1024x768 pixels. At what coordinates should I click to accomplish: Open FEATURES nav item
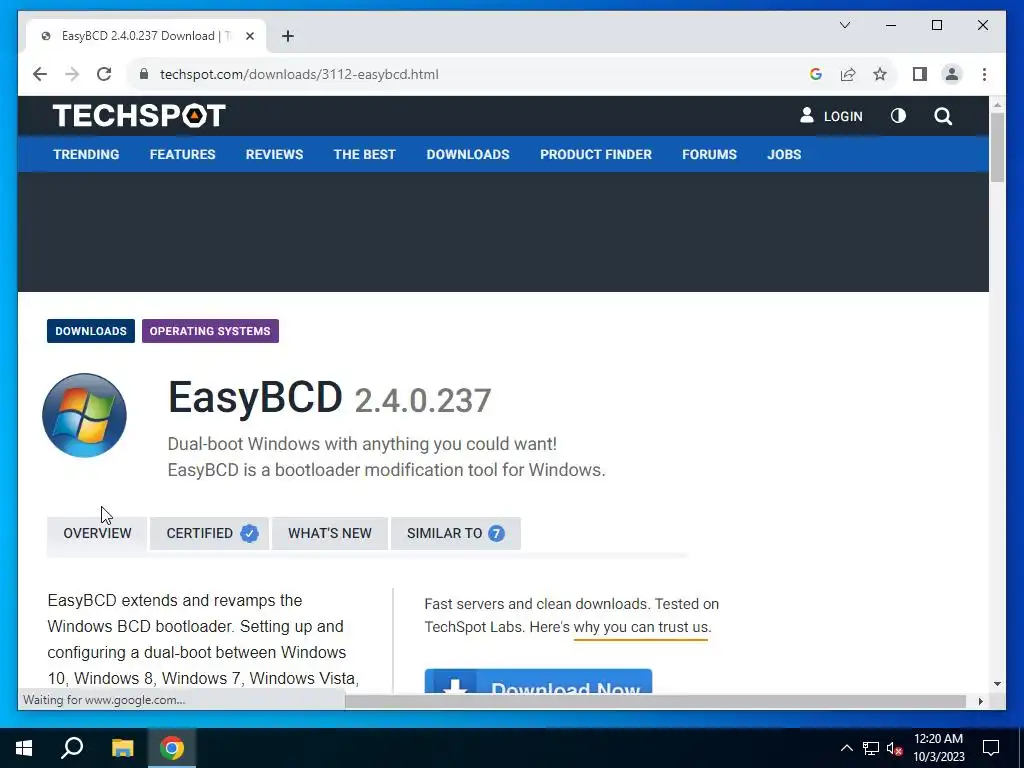pos(182,155)
